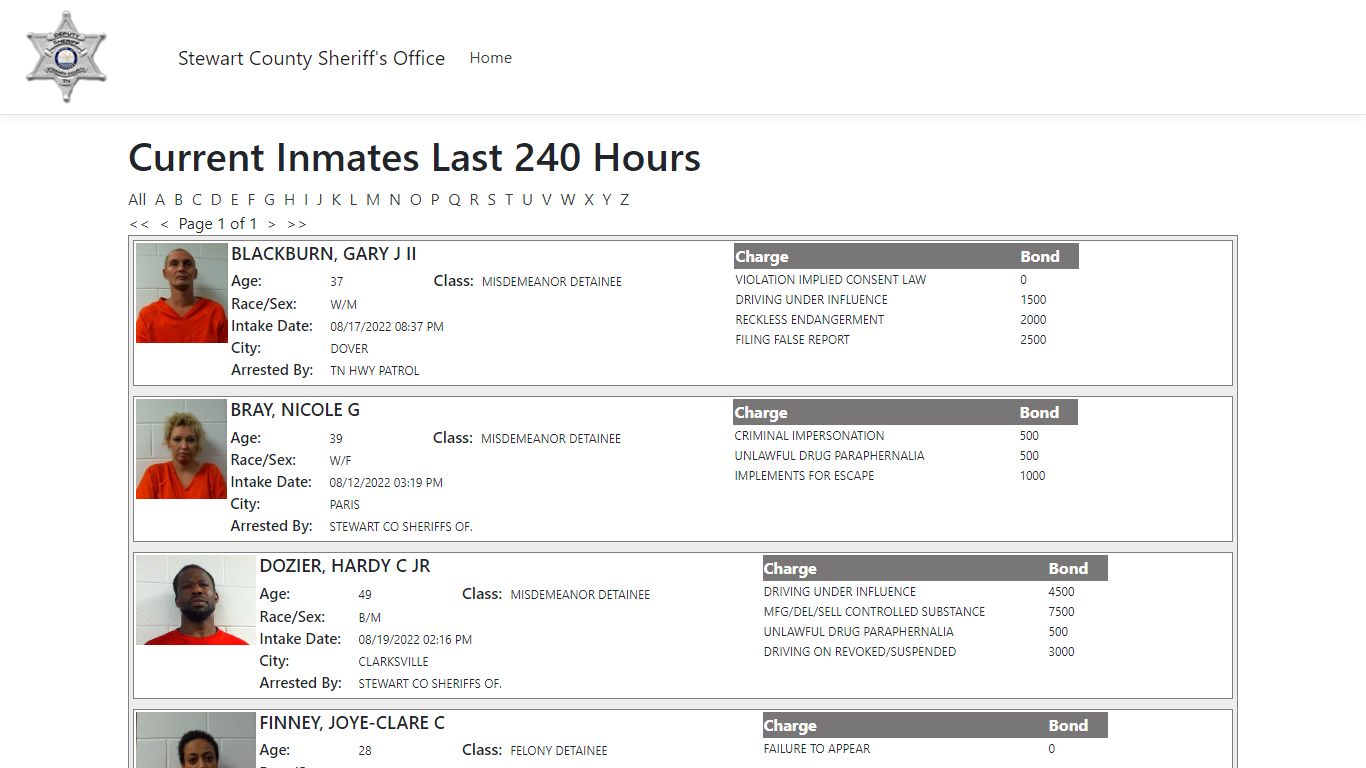The height and width of the screenshot is (768, 1366).
Task: Click the Page 1 of 1 indicator
Action: pyautogui.click(x=218, y=224)
